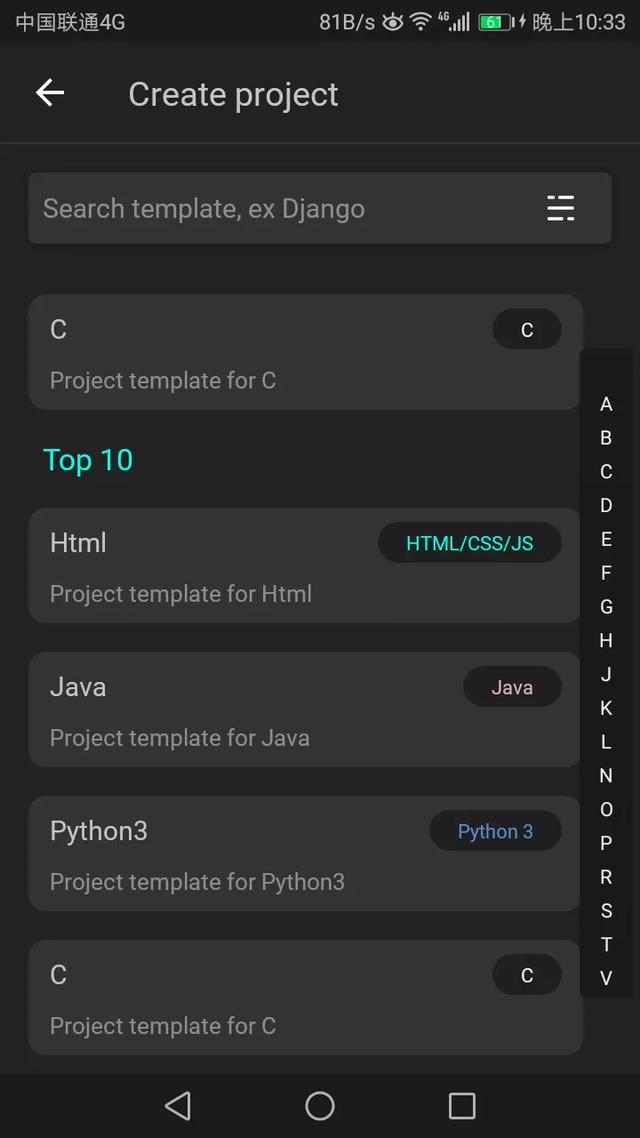Tap the Python 3 language tag

click(x=496, y=831)
